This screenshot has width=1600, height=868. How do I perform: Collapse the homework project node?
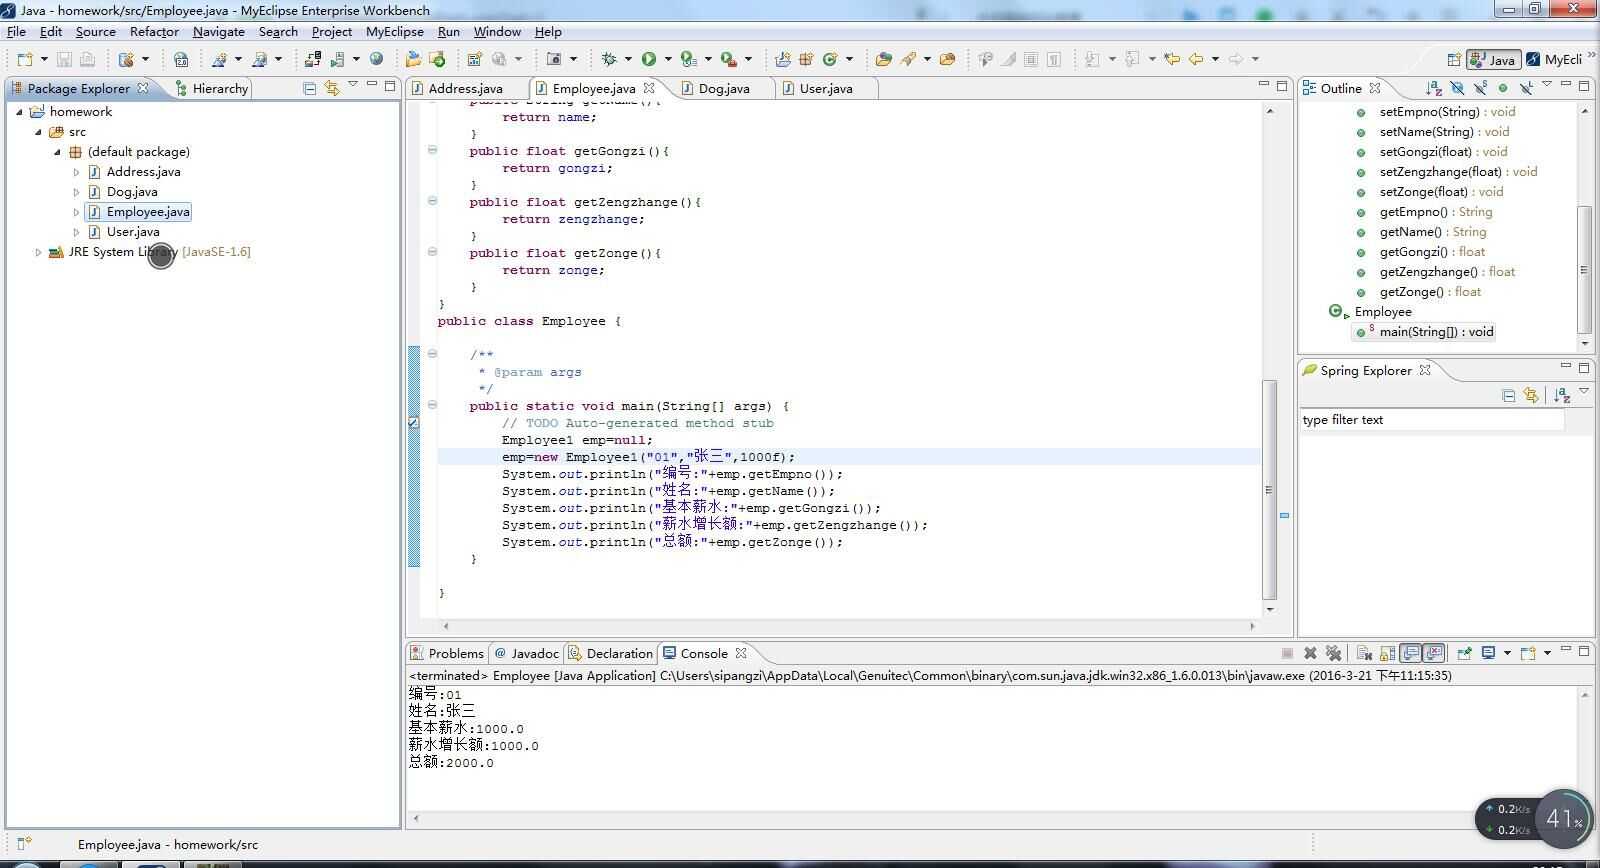click(19, 112)
